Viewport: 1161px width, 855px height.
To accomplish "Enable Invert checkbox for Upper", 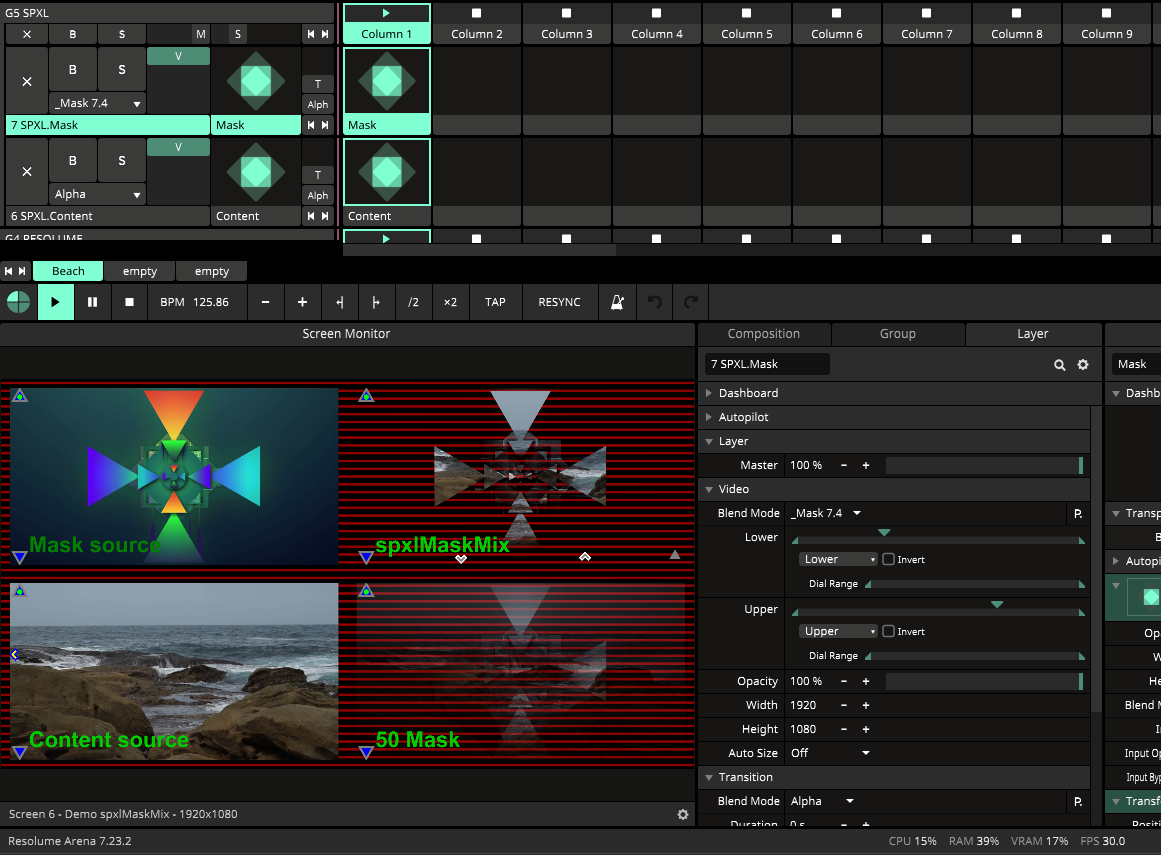I will [x=889, y=631].
